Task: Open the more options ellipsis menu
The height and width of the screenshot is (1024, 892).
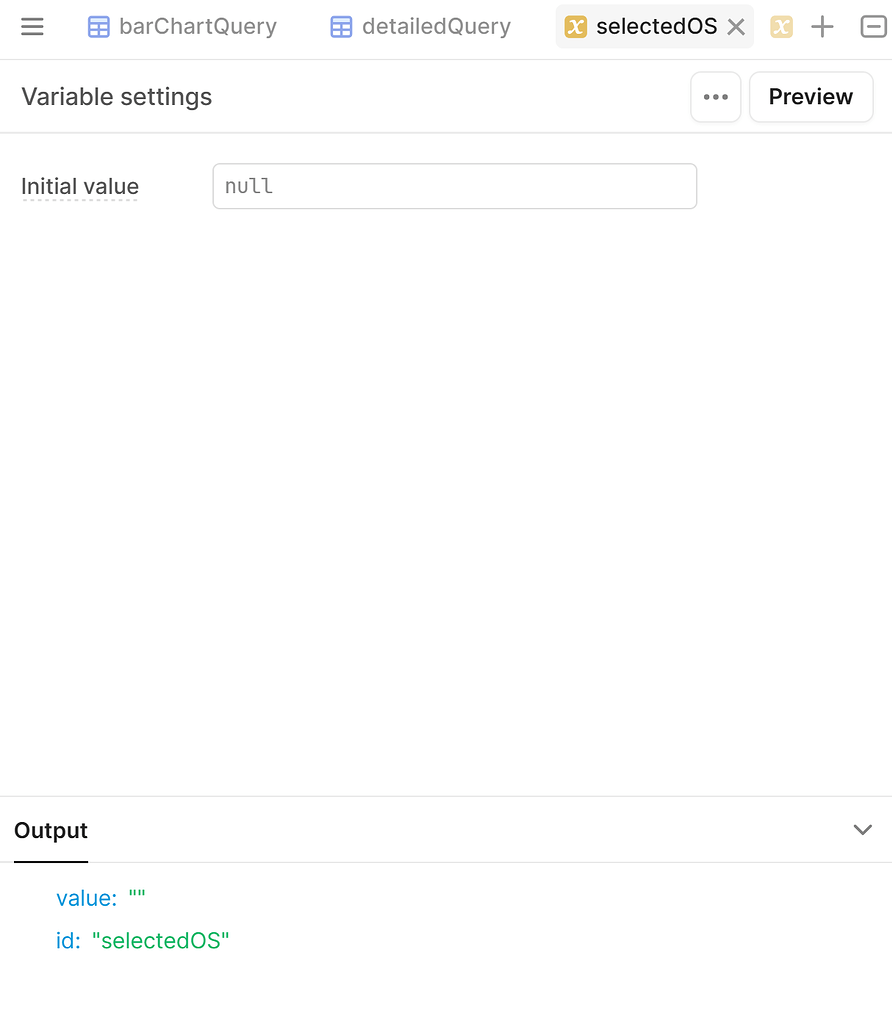Action: click(x=716, y=96)
